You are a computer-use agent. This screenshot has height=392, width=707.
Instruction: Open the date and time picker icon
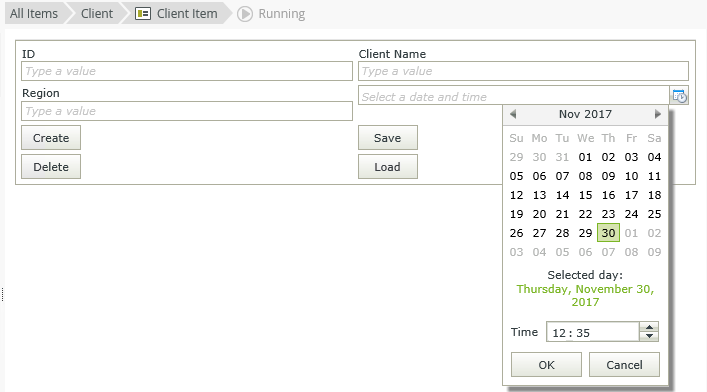click(679, 96)
